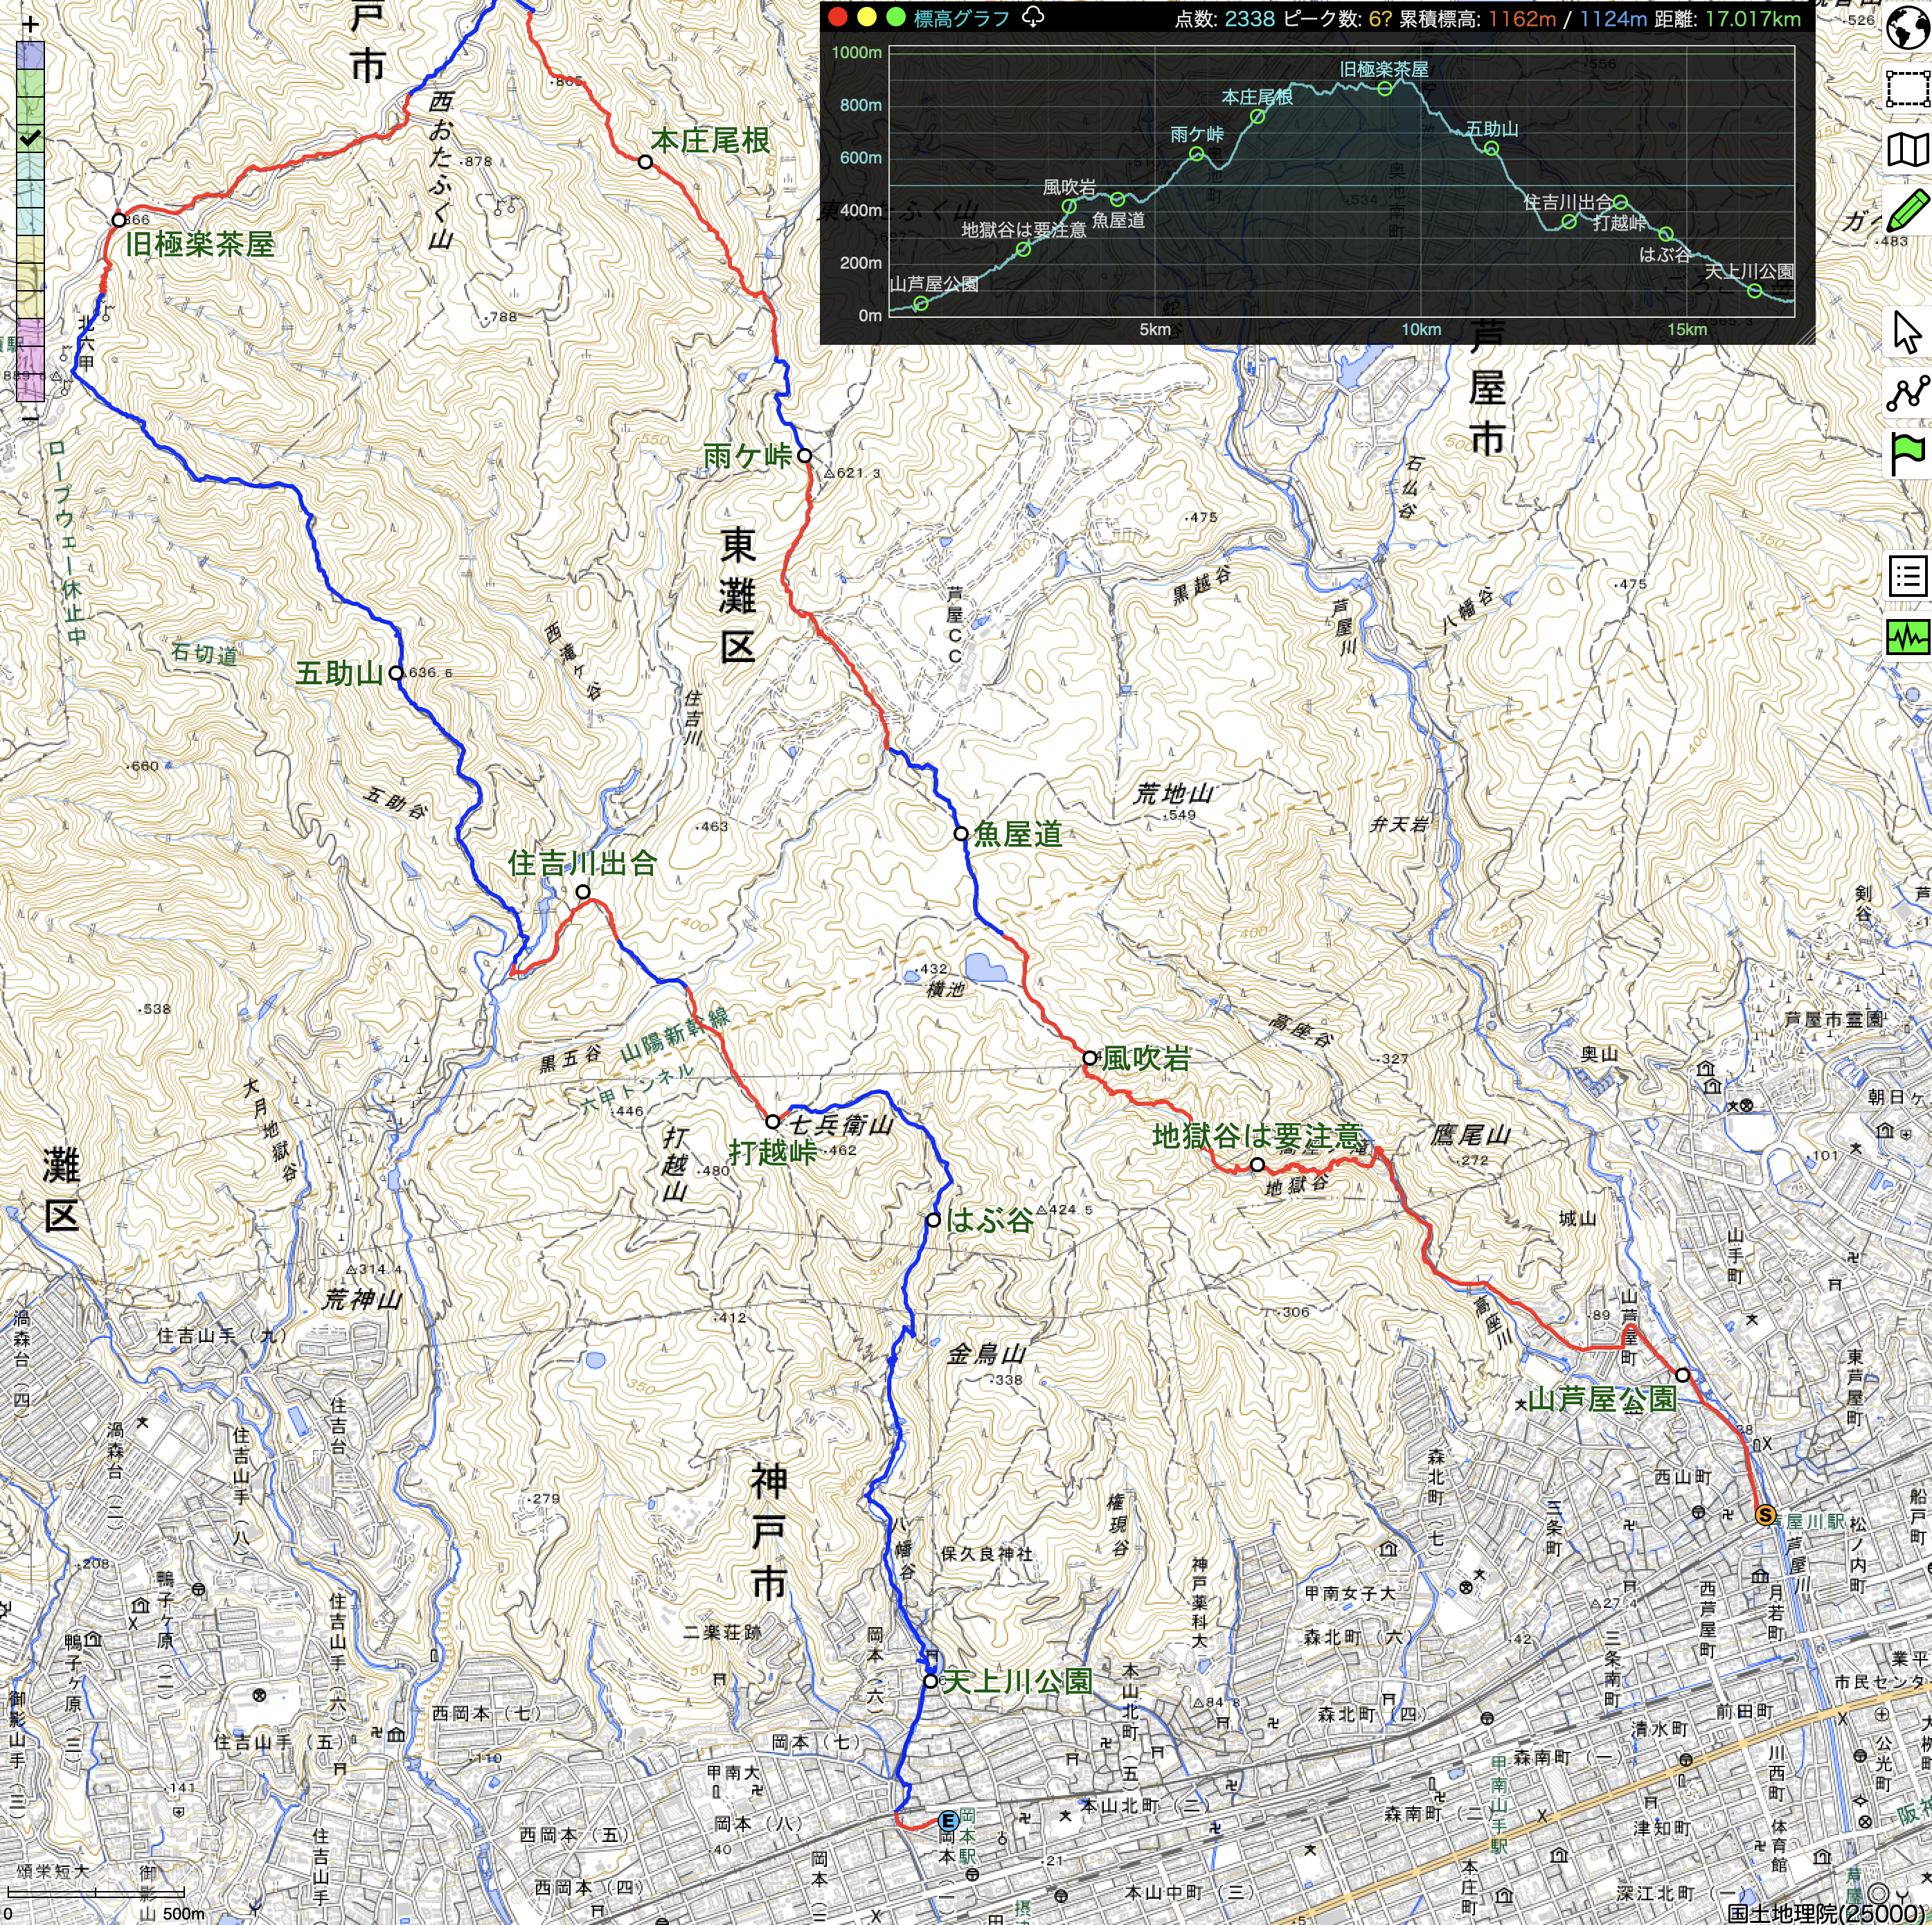1932x1925 pixels.
Task: Click the checked green zoom level segment
Action: click(30, 138)
